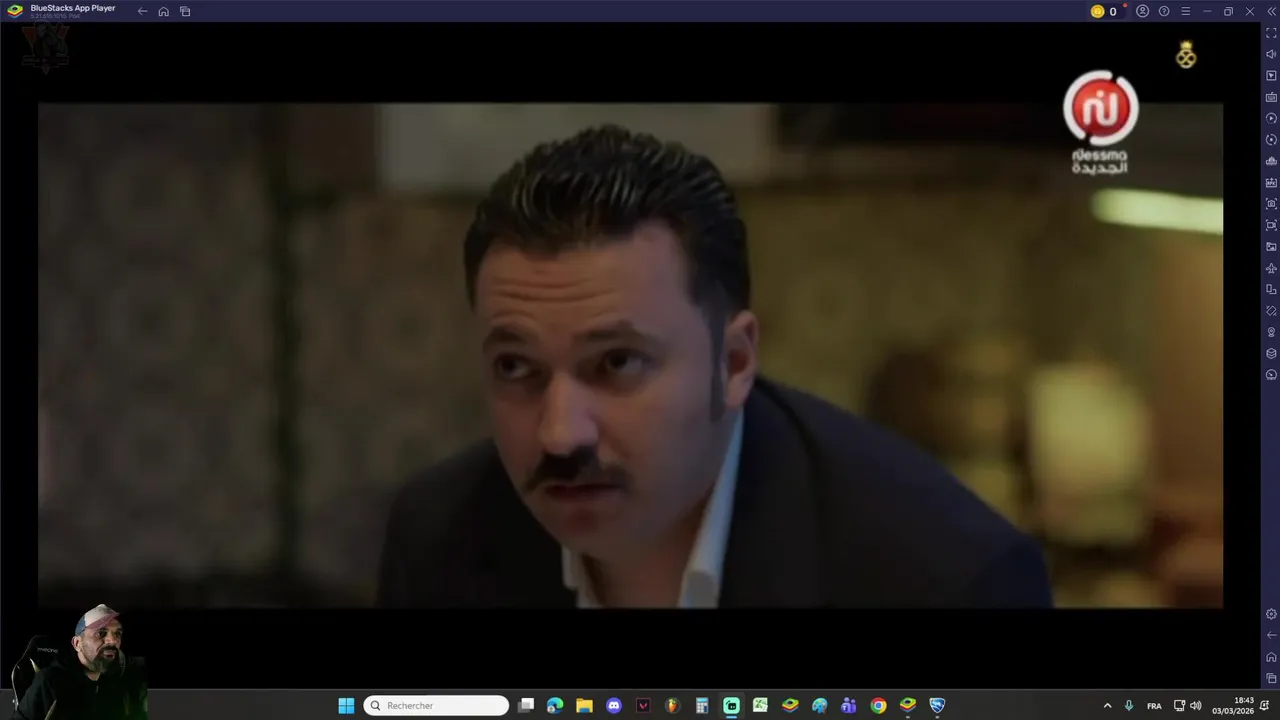
Task: Open Valorant icon on taskbar
Action: click(643, 706)
